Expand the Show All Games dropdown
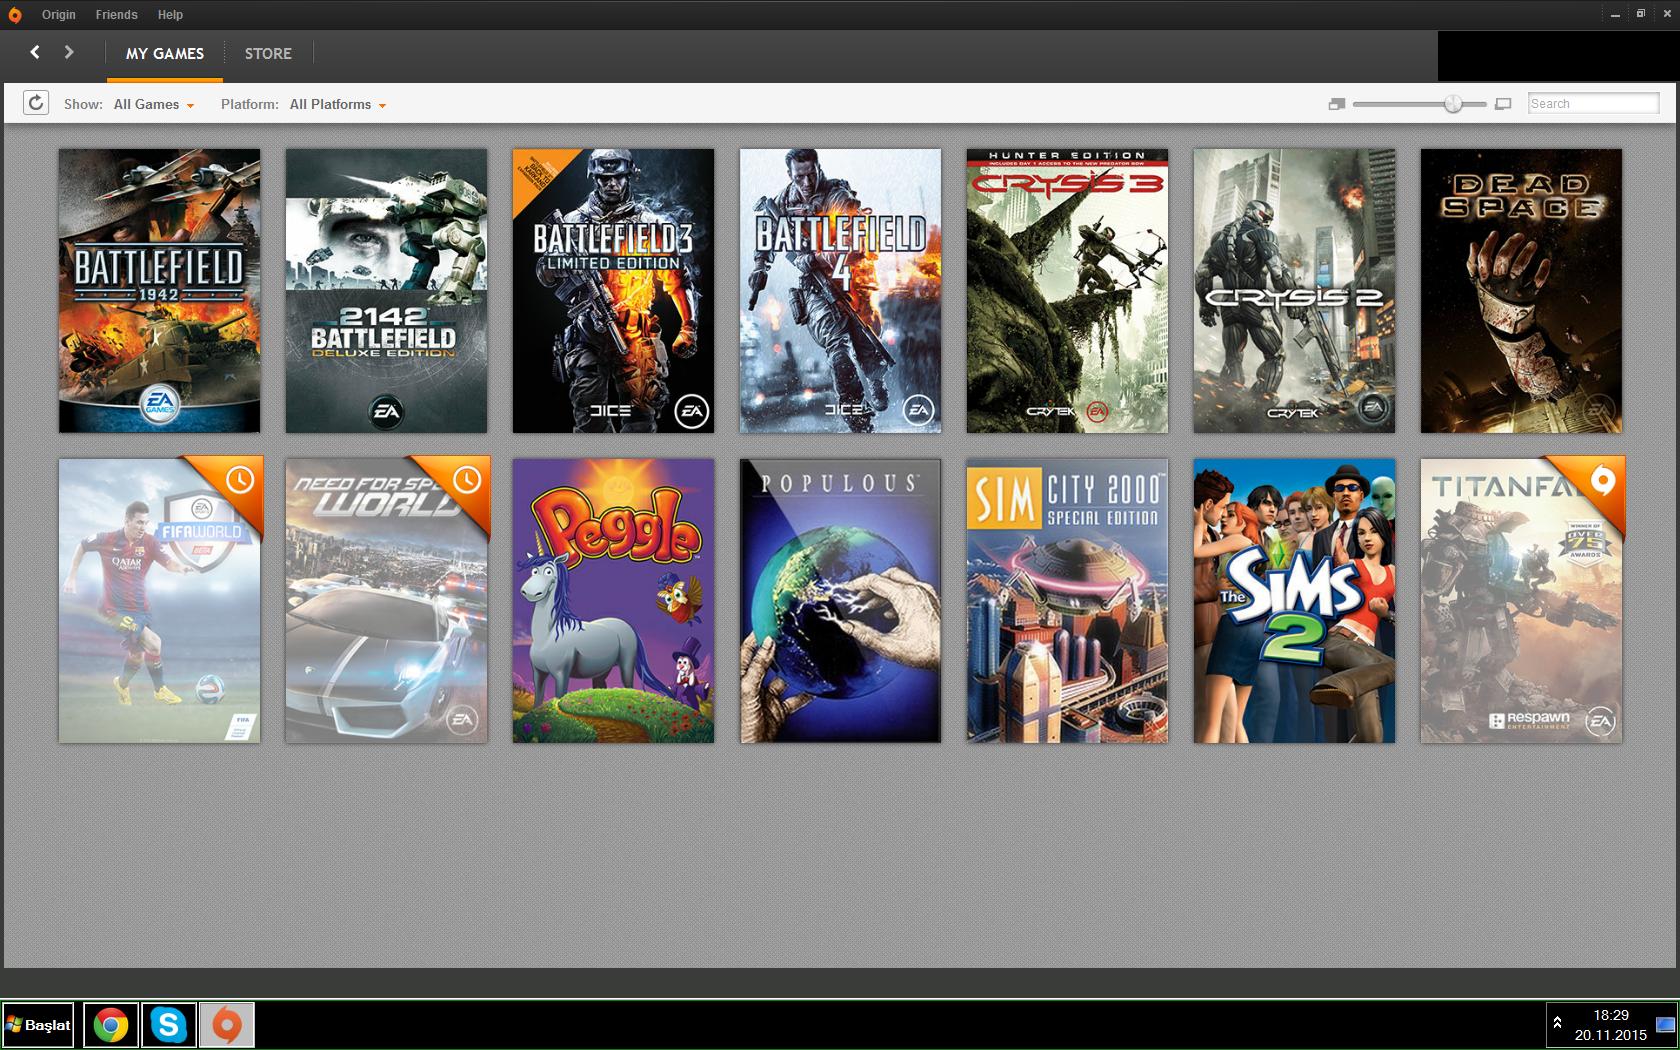This screenshot has height=1050, width=1680. [154, 104]
